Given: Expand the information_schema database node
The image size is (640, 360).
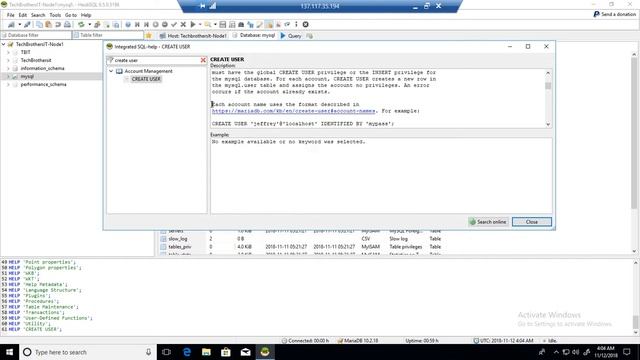Looking at the screenshot, I should (8, 68).
